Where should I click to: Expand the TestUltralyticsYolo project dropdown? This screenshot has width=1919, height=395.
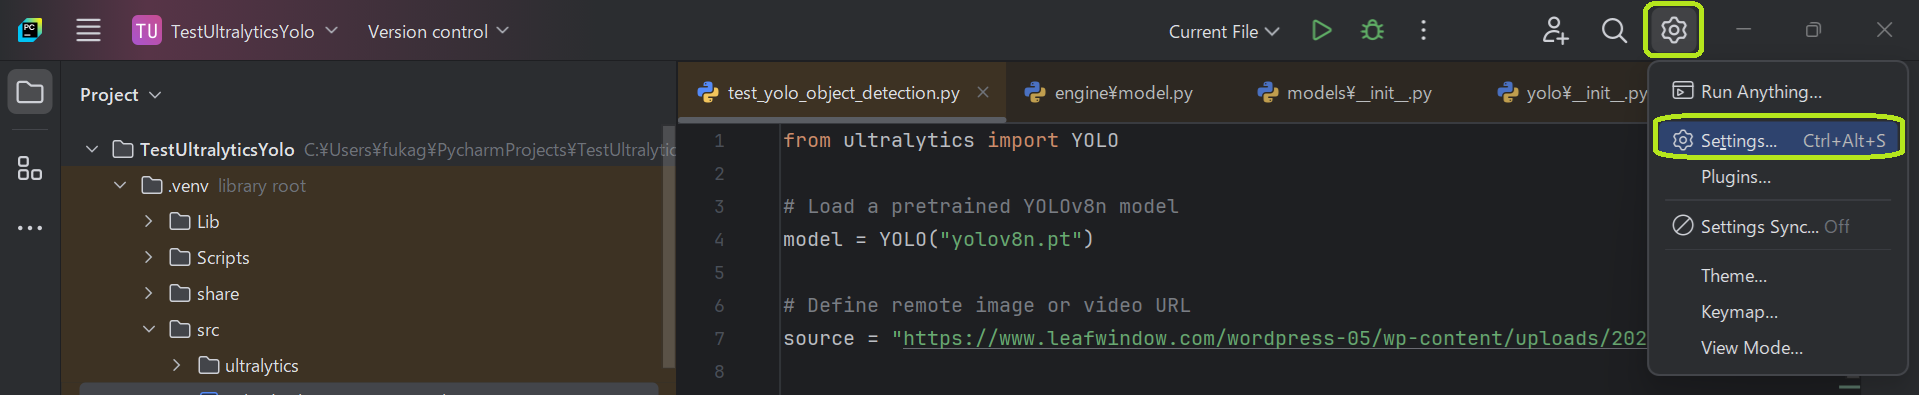tap(235, 31)
